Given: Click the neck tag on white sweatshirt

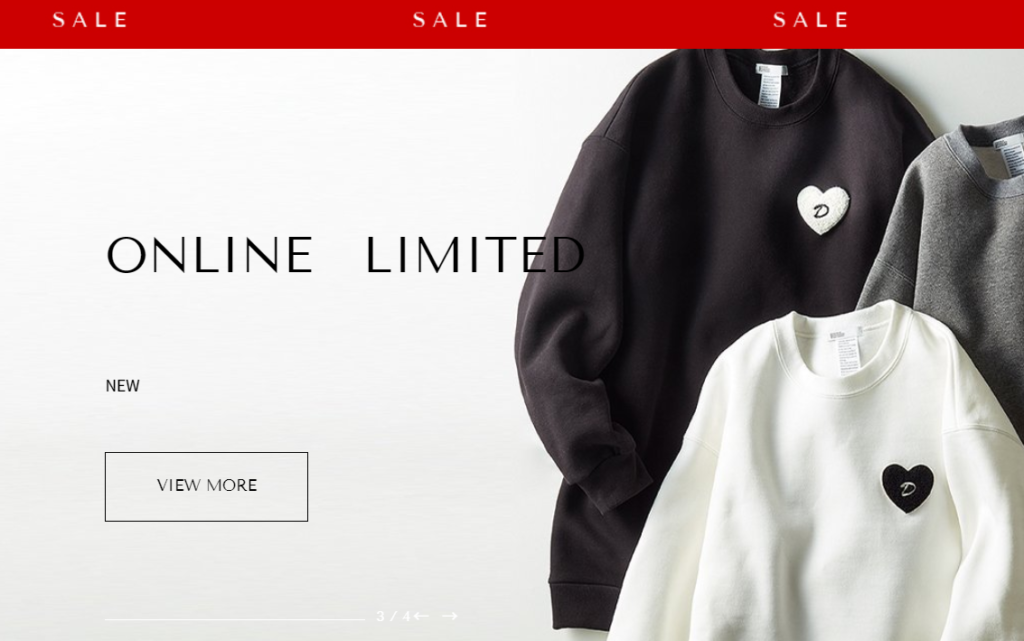Looking at the screenshot, I should [x=846, y=351].
